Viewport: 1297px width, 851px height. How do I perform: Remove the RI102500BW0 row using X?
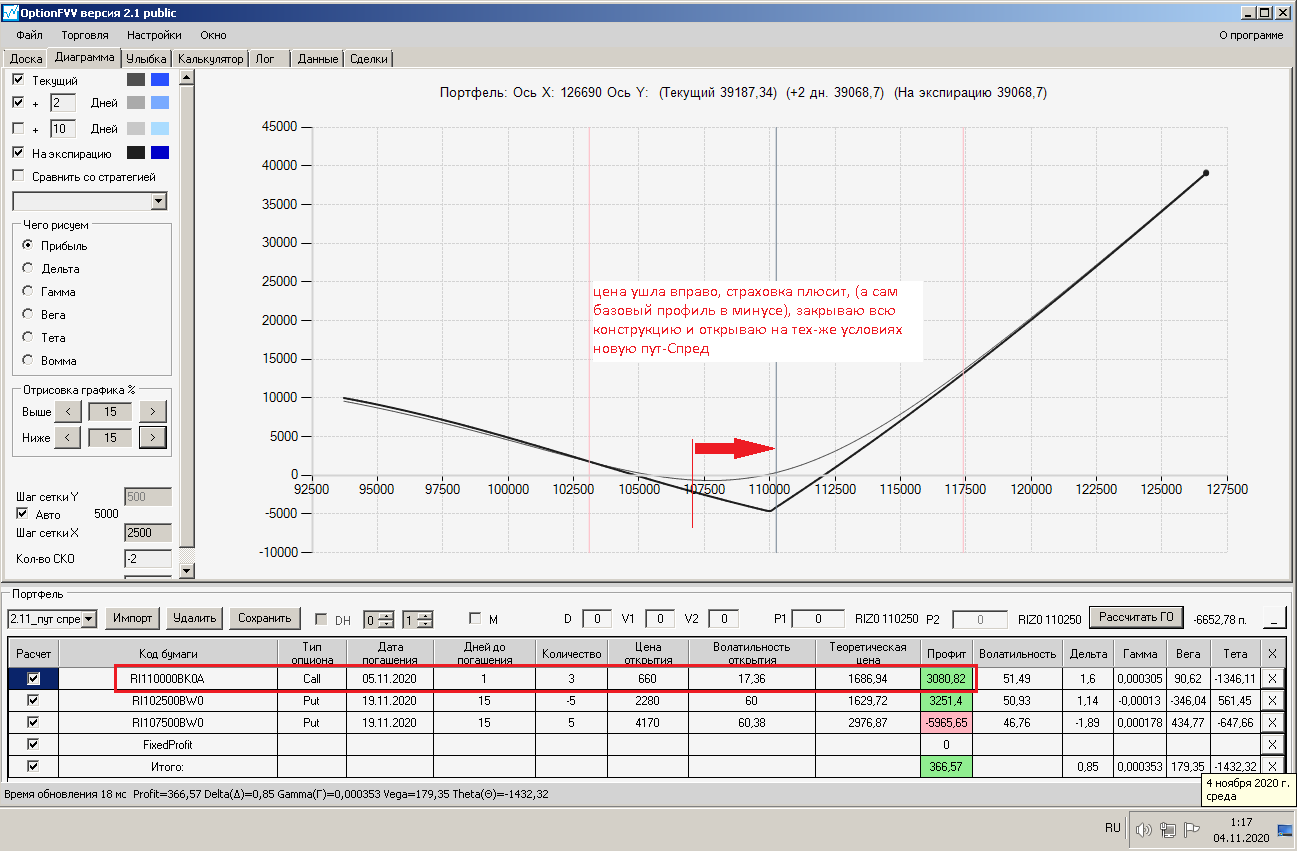pos(1271,700)
